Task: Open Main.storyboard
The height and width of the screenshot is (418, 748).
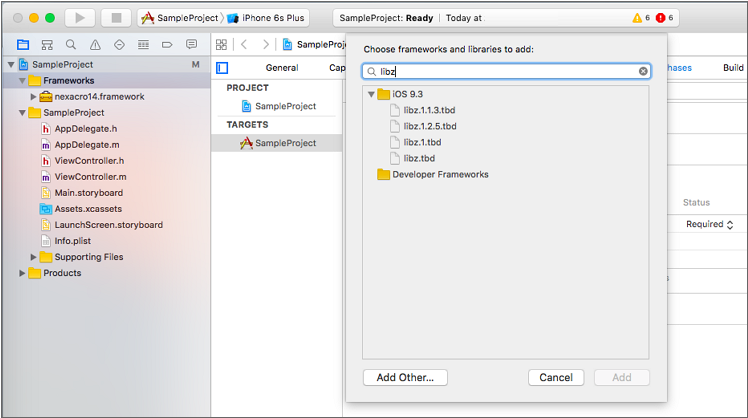Action: coord(82,193)
